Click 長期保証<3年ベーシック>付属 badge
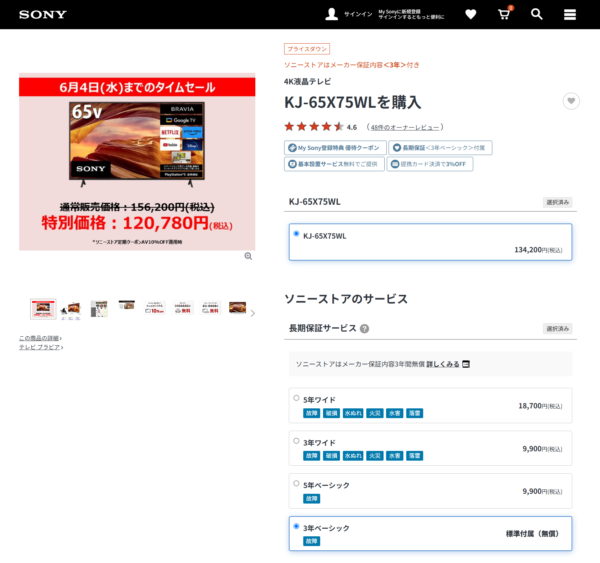The width and height of the screenshot is (600, 563). click(440, 148)
